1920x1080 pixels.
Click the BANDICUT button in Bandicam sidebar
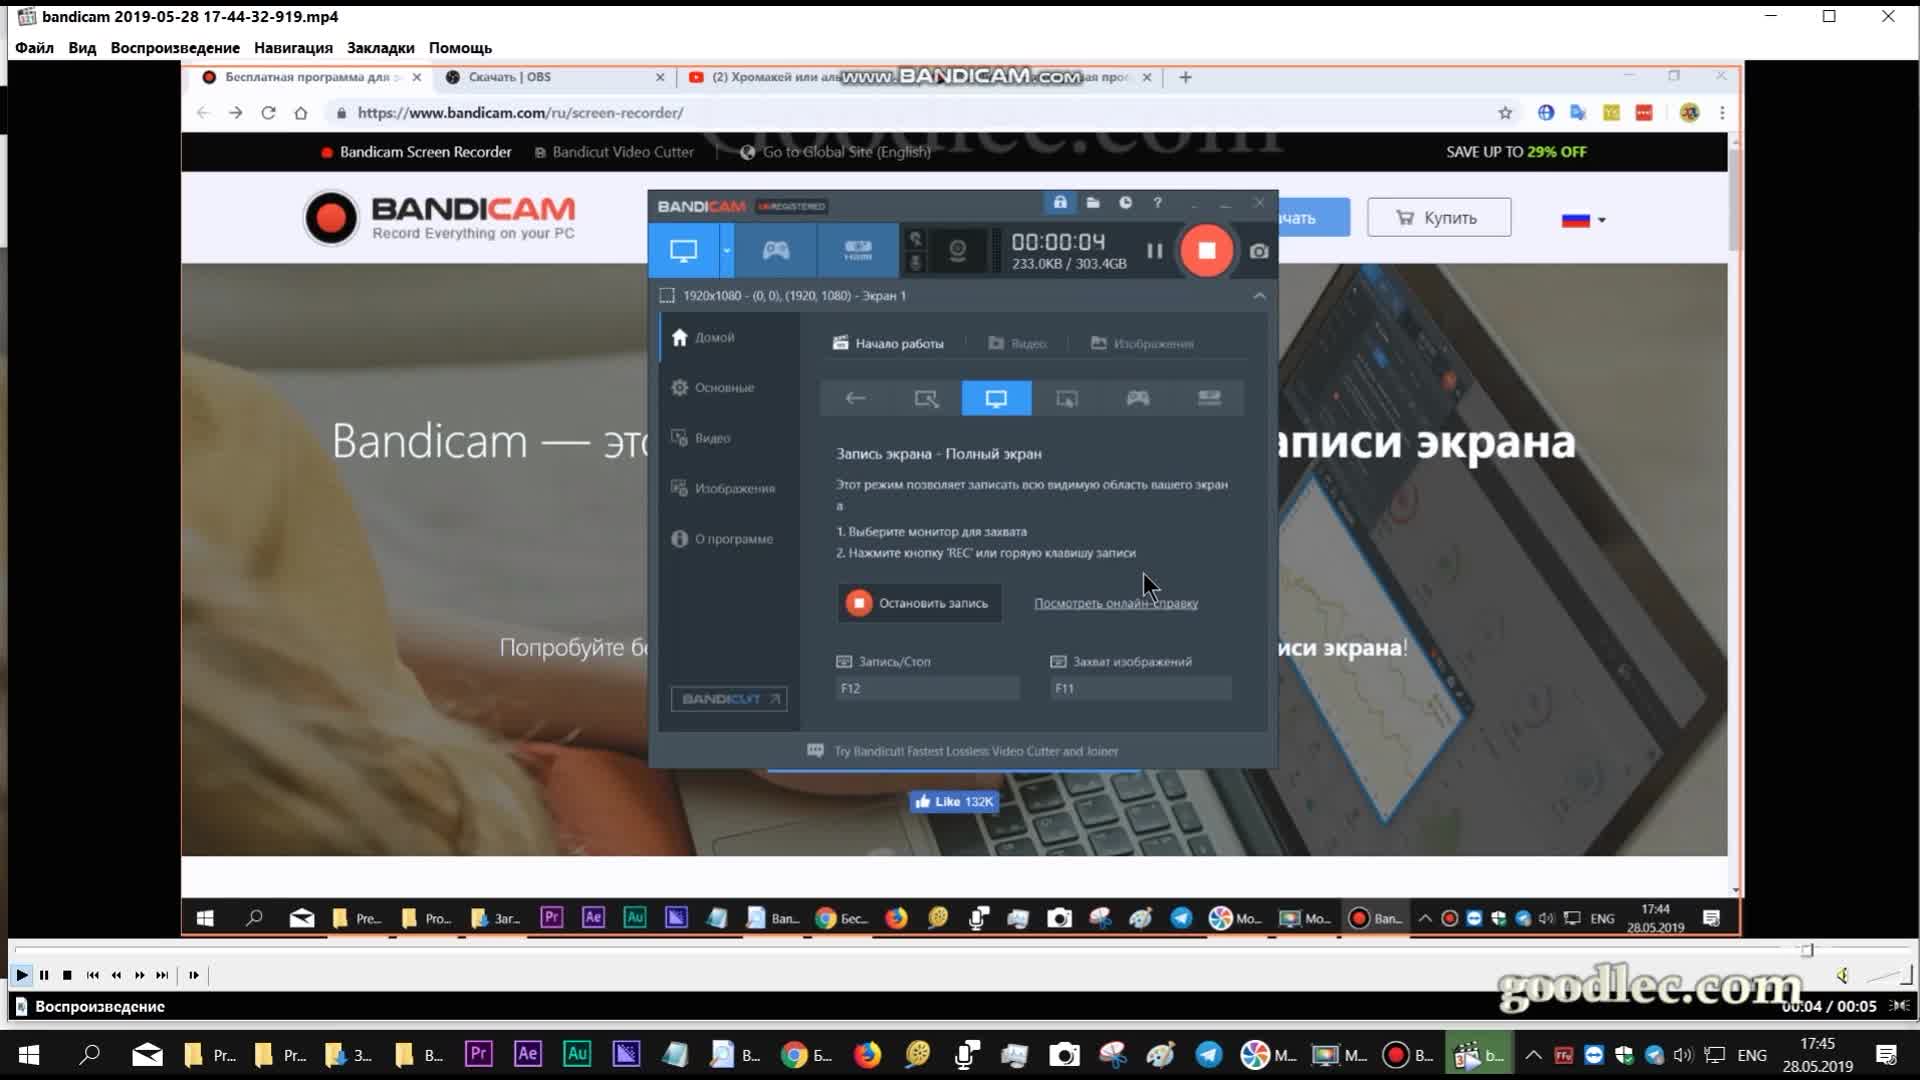click(x=729, y=699)
